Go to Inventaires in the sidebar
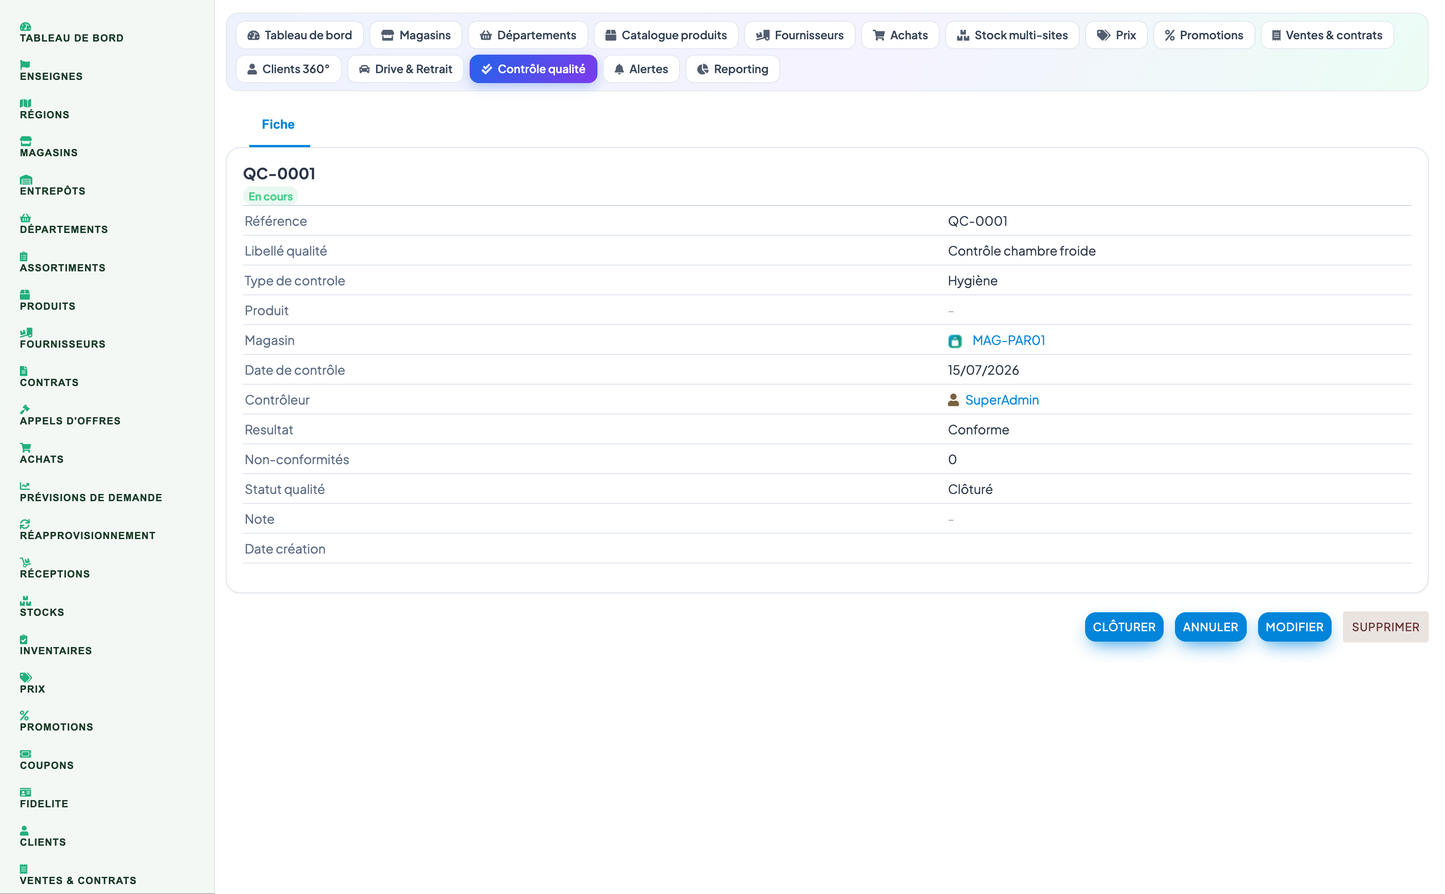The height and width of the screenshot is (894, 1445). pos(56,651)
